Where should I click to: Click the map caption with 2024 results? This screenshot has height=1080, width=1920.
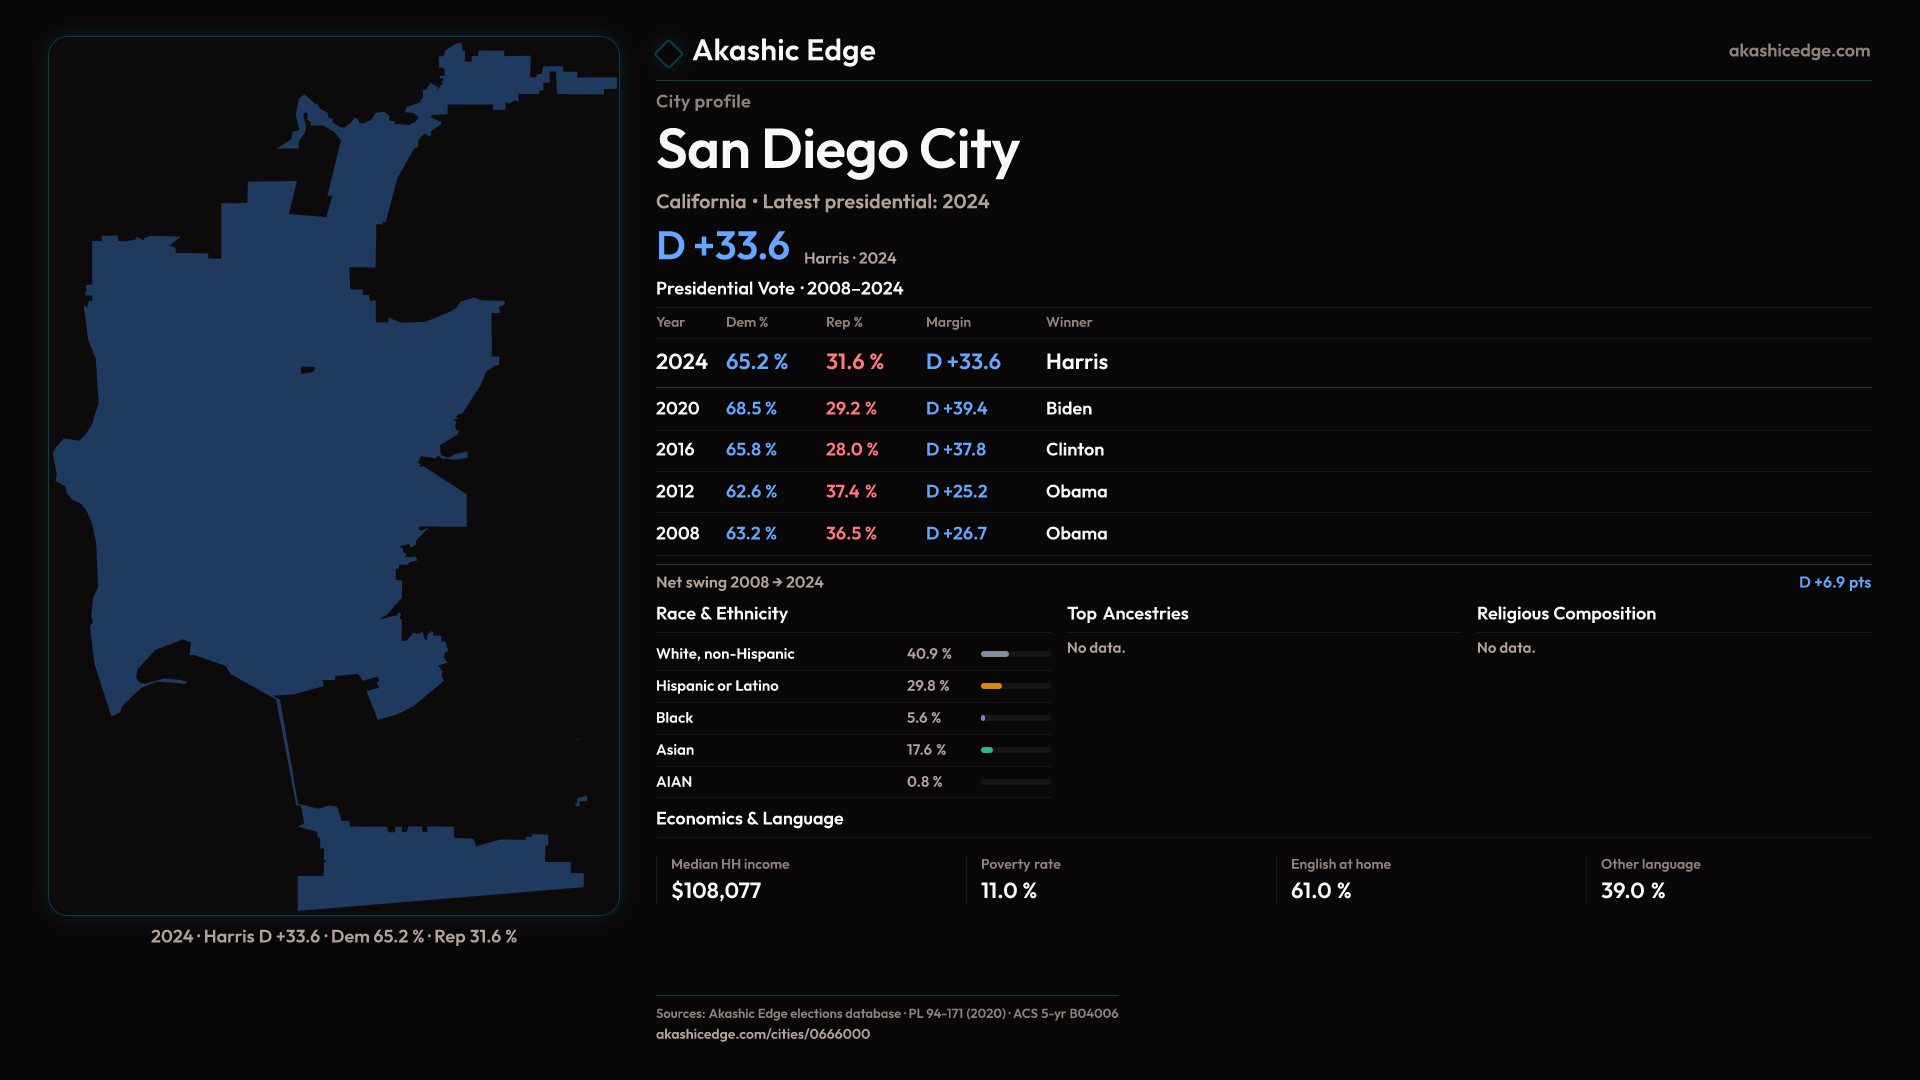click(x=334, y=937)
